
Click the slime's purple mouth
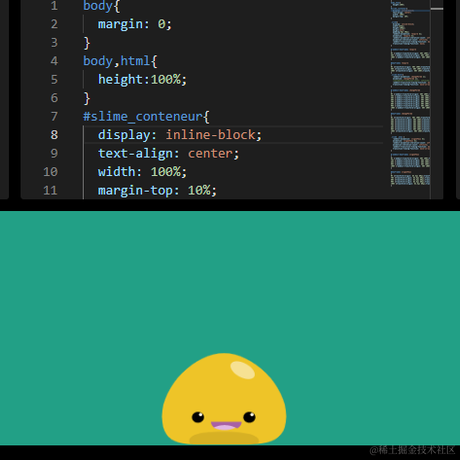coord(226,426)
